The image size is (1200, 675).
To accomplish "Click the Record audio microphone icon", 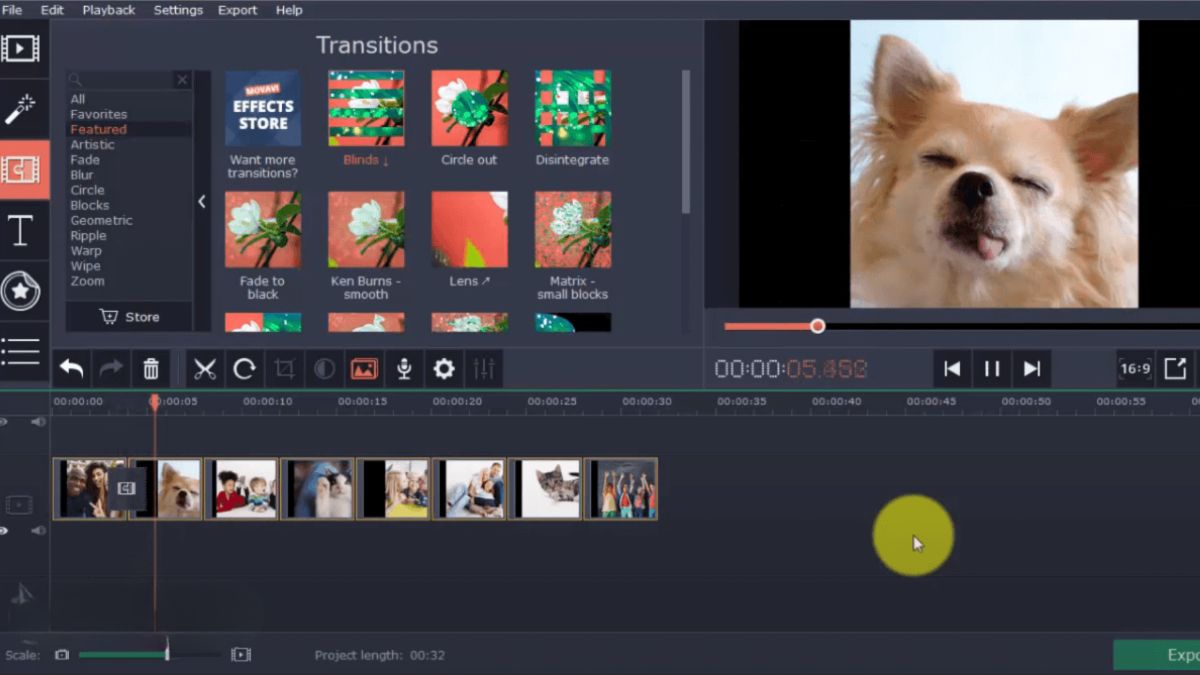I will click(403, 368).
